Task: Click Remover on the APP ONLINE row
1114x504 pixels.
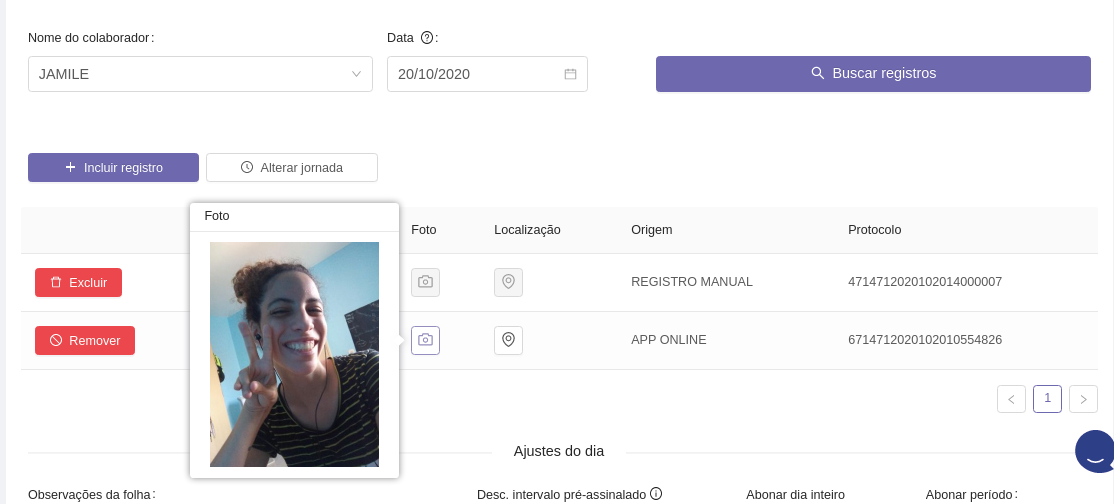Action: point(85,340)
